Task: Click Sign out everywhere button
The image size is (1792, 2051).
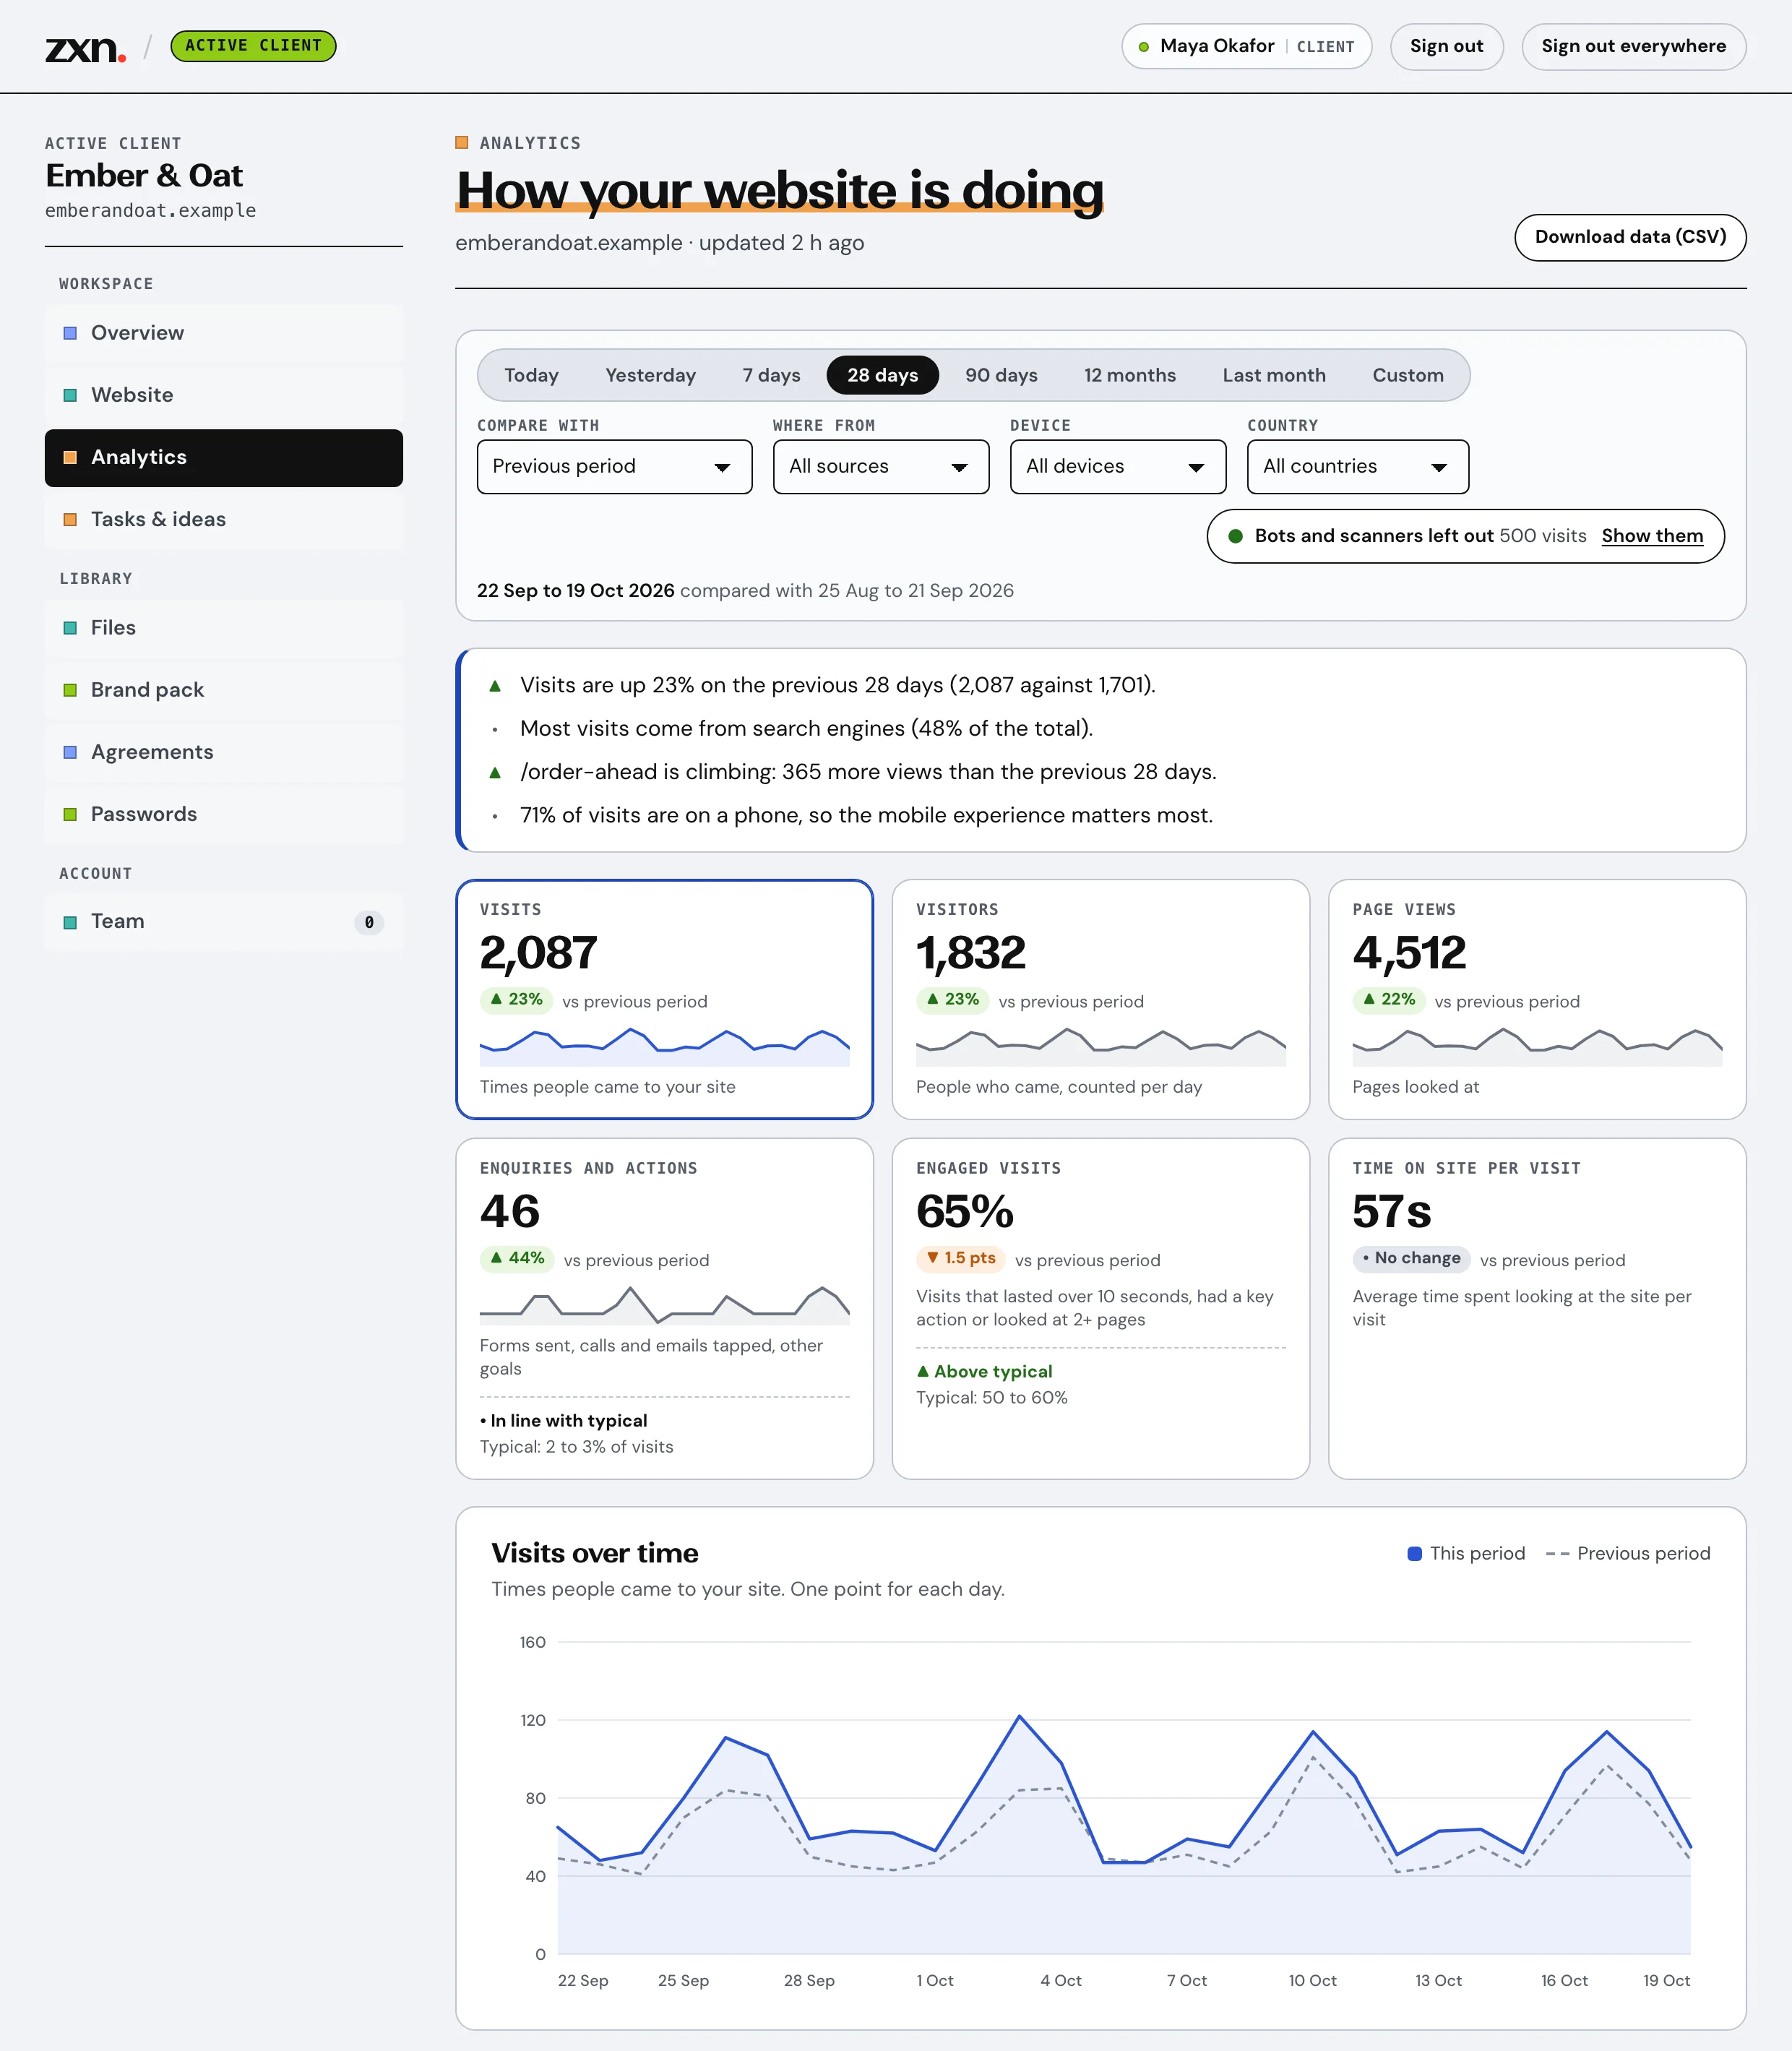Action: [x=1633, y=47]
